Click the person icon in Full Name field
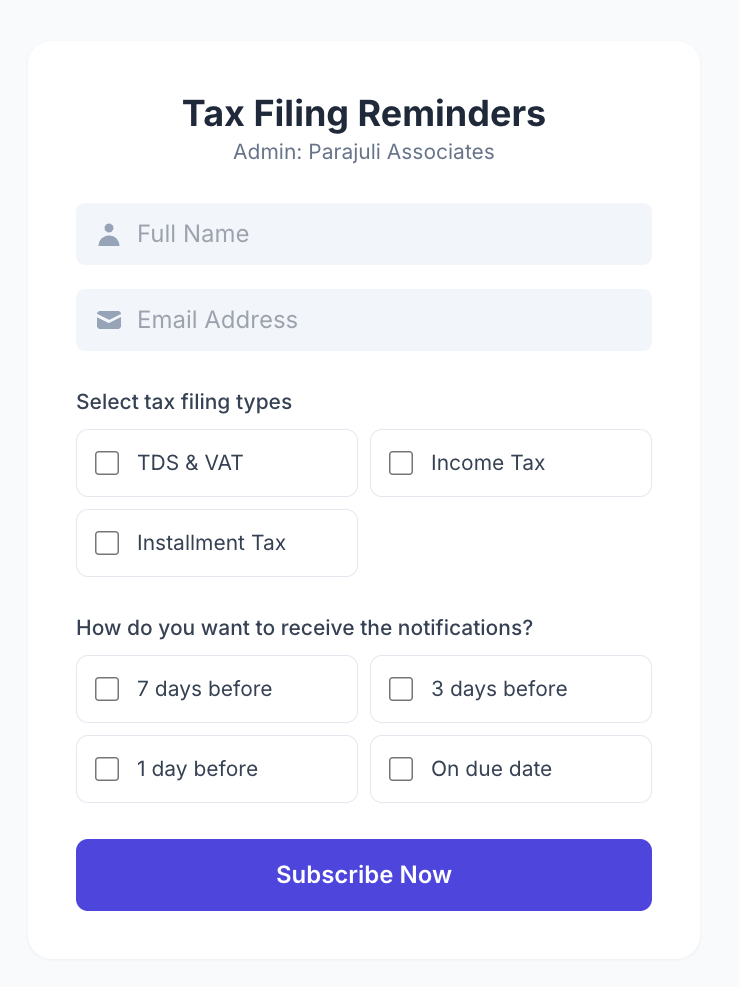This screenshot has height=987, width=739. 109,235
